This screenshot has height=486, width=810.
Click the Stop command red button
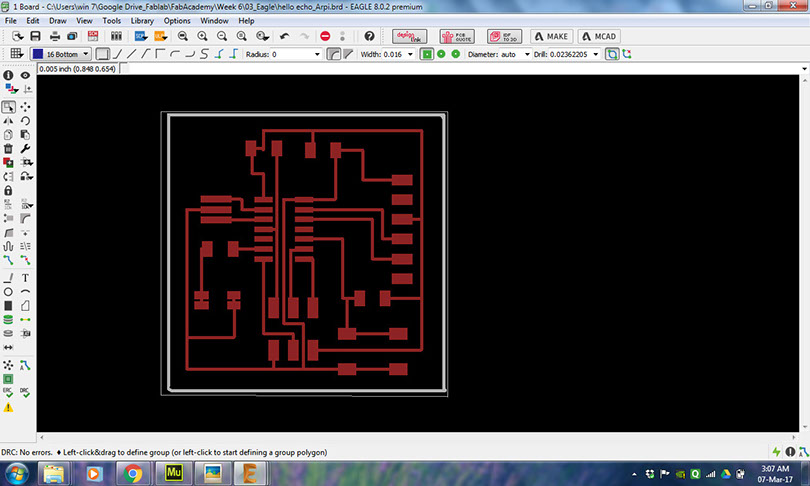click(x=325, y=36)
